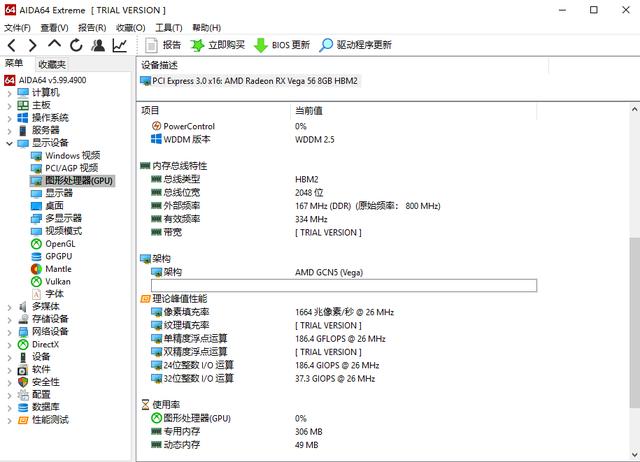
Task: Click the 配置 configuration icon
Action: point(23,395)
